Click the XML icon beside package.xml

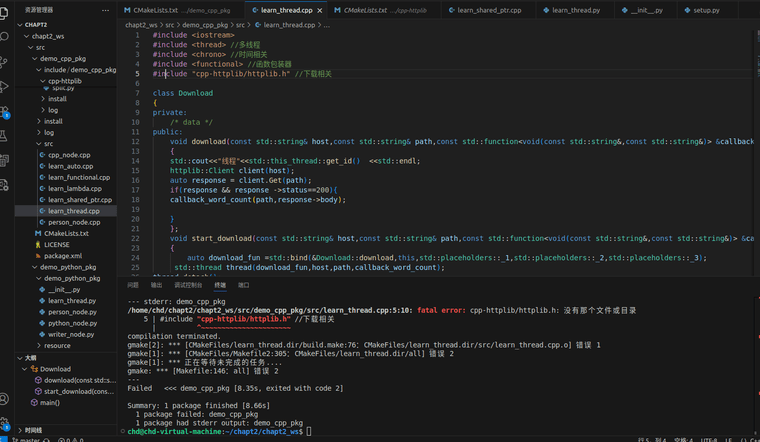38,256
